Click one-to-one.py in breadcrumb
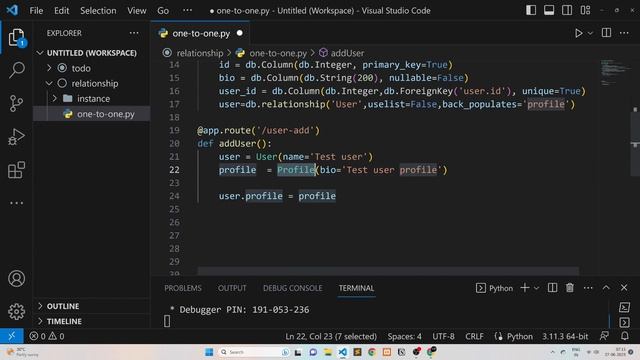The height and width of the screenshot is (360, 640). coord(278,53)
